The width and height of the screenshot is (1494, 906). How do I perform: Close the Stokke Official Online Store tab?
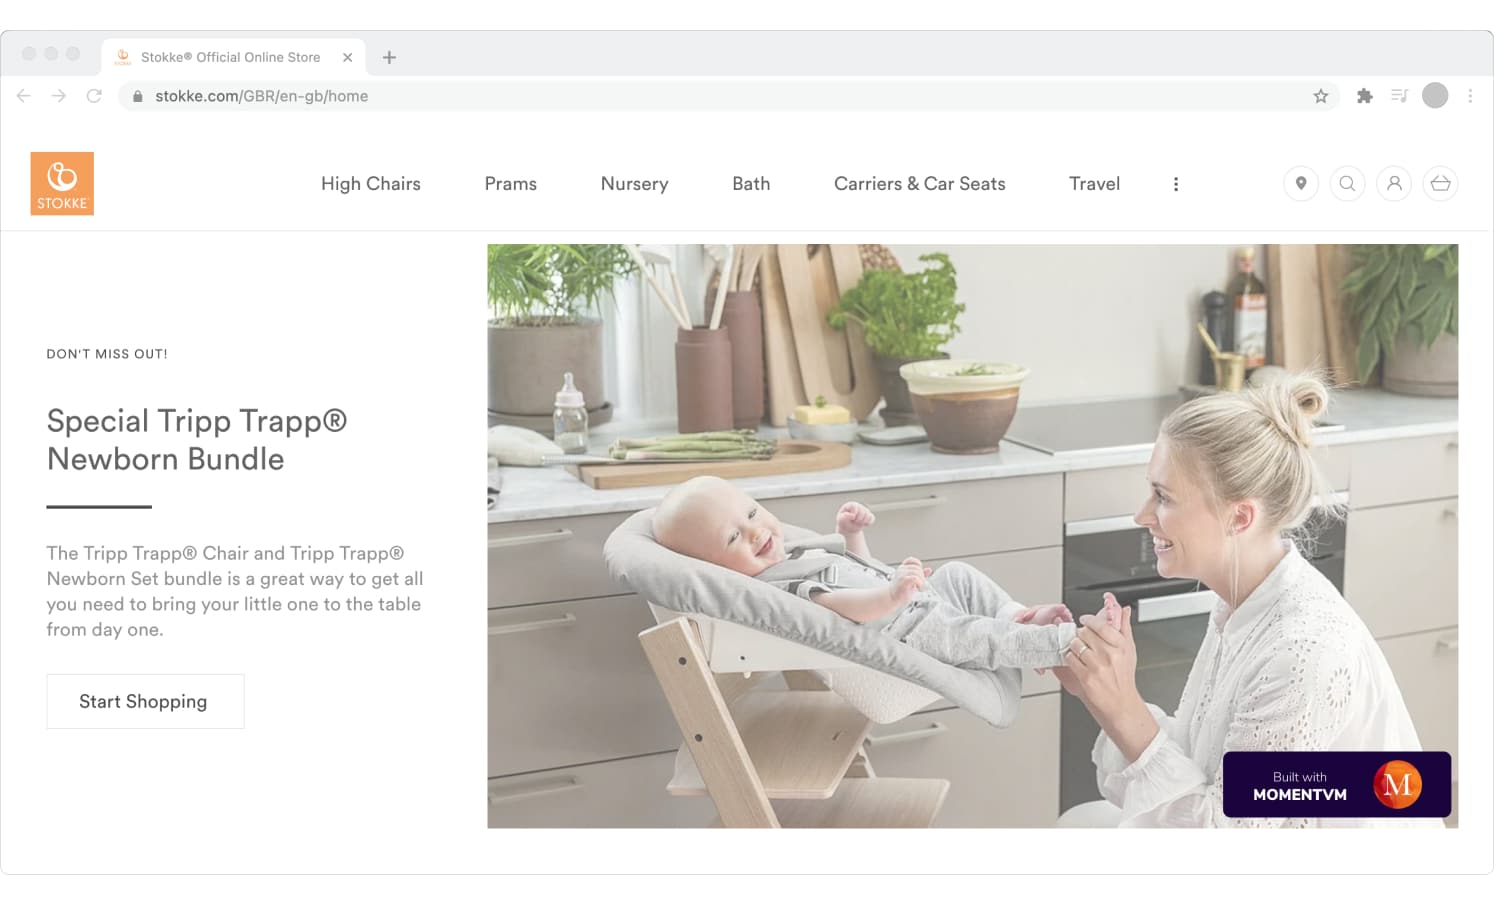tap(348, 57)
